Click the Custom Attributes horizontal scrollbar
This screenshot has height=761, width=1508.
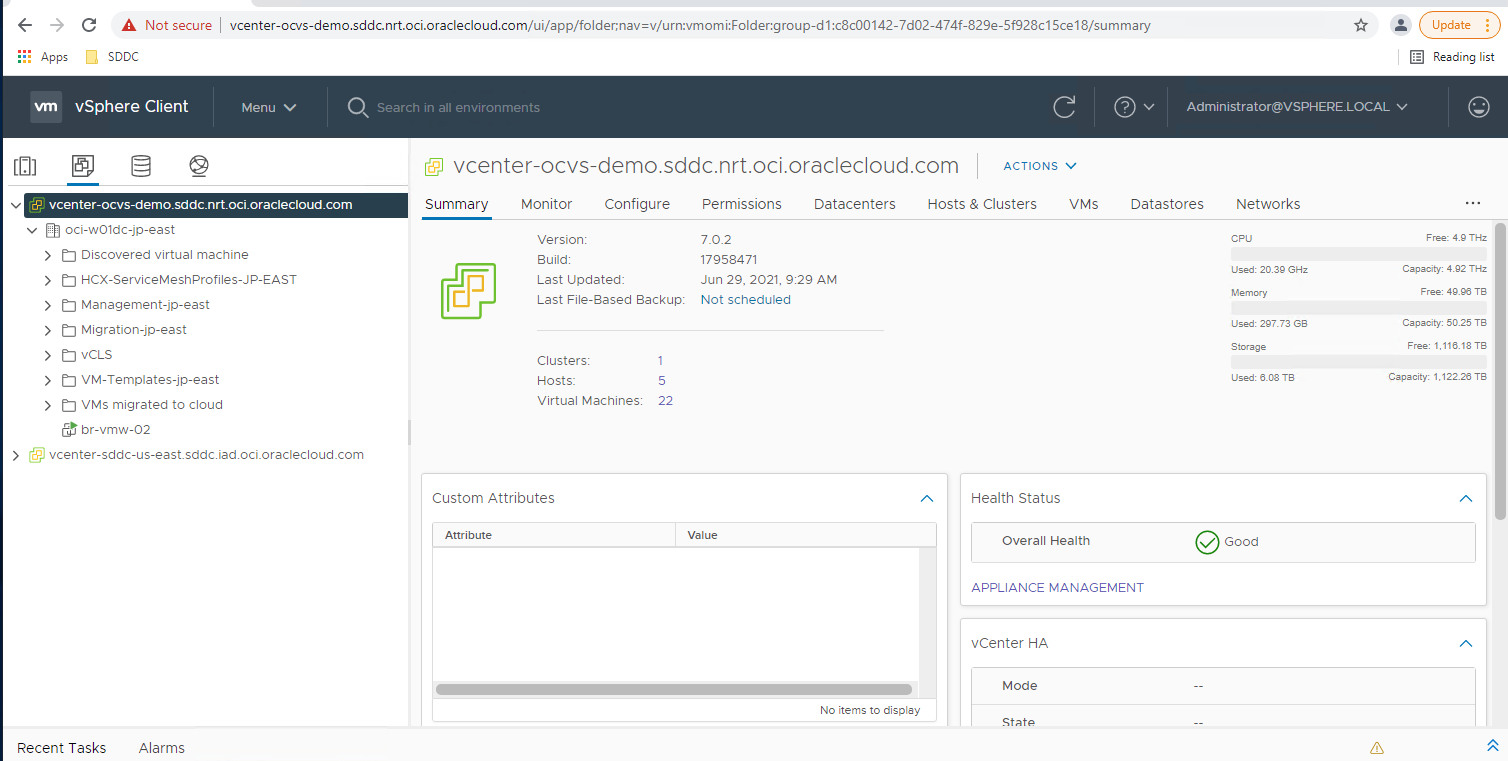(x=672, y=689)
